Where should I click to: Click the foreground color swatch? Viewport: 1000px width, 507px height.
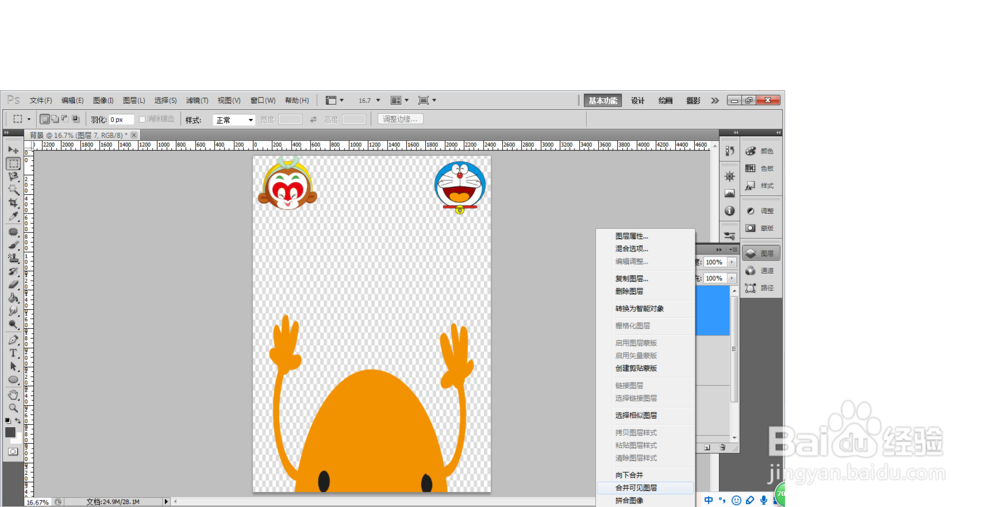click(x=10, y=432)
